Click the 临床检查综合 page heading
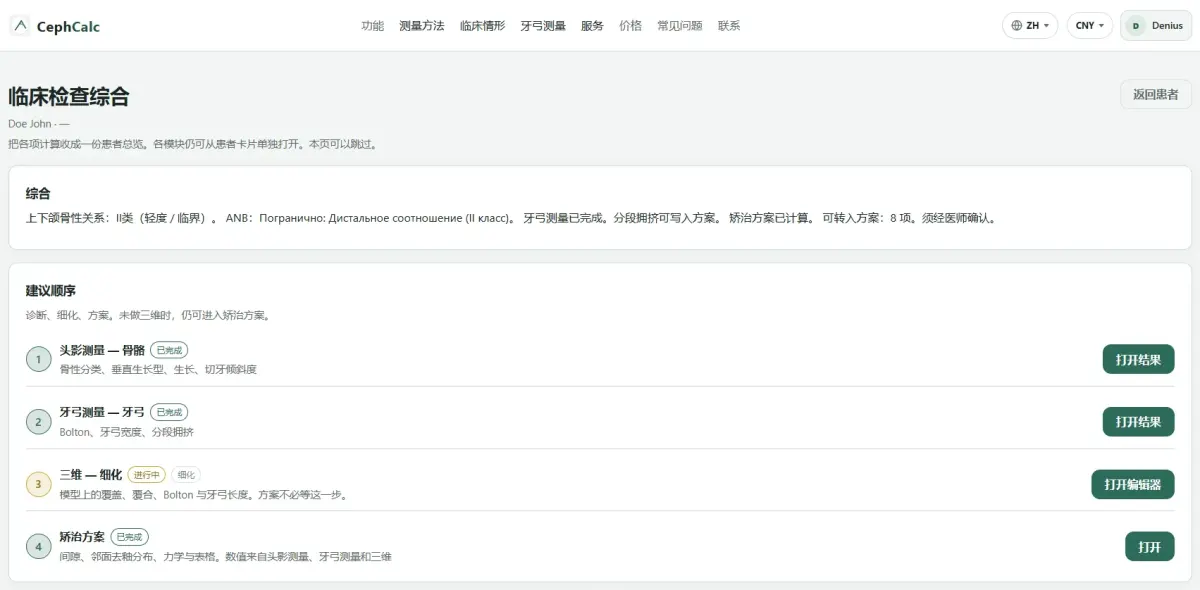 pos(69,97)
